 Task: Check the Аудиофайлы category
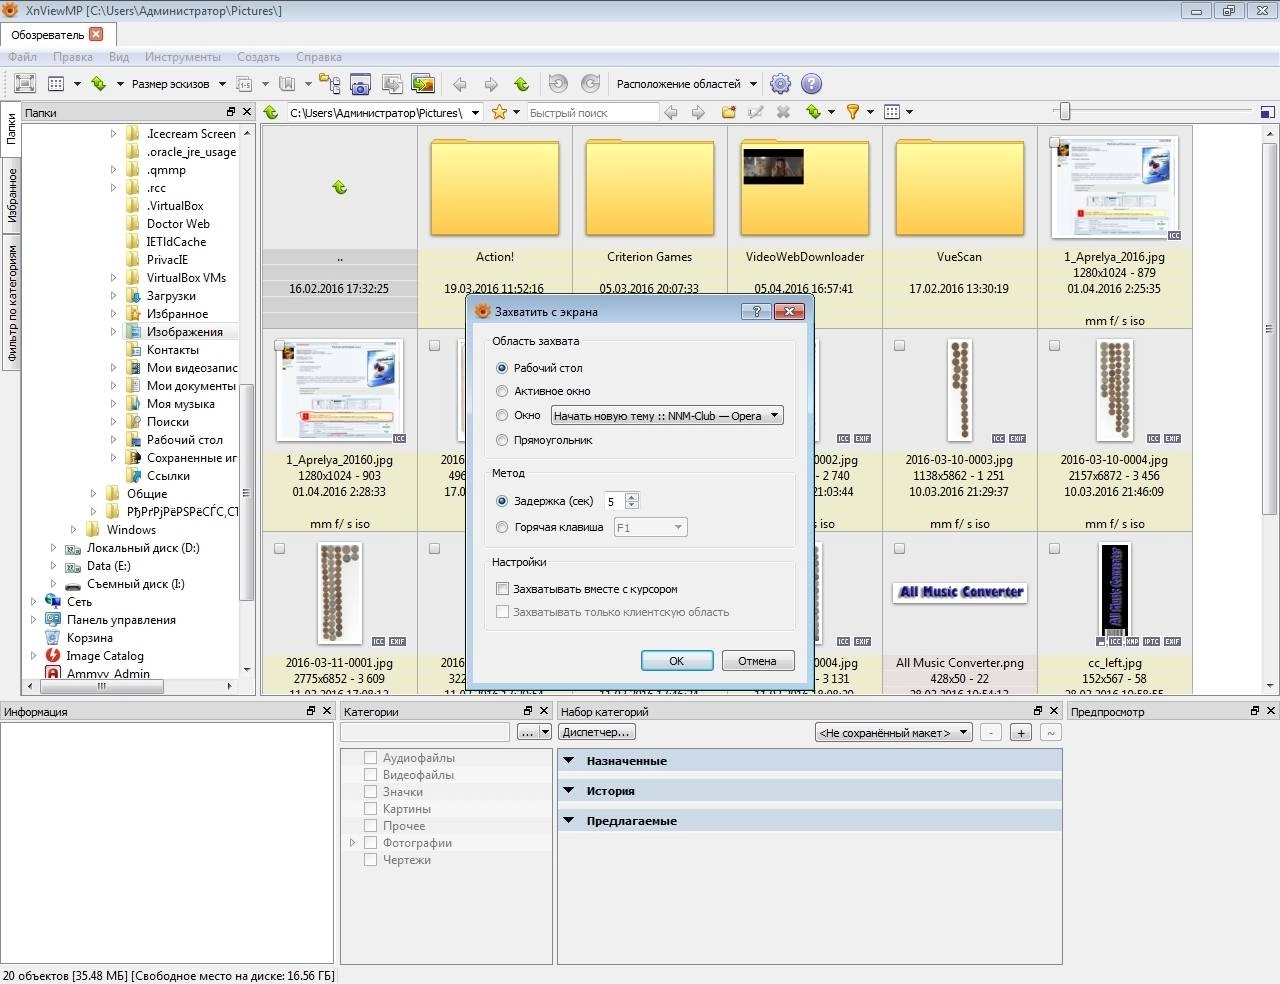[371, 758]
